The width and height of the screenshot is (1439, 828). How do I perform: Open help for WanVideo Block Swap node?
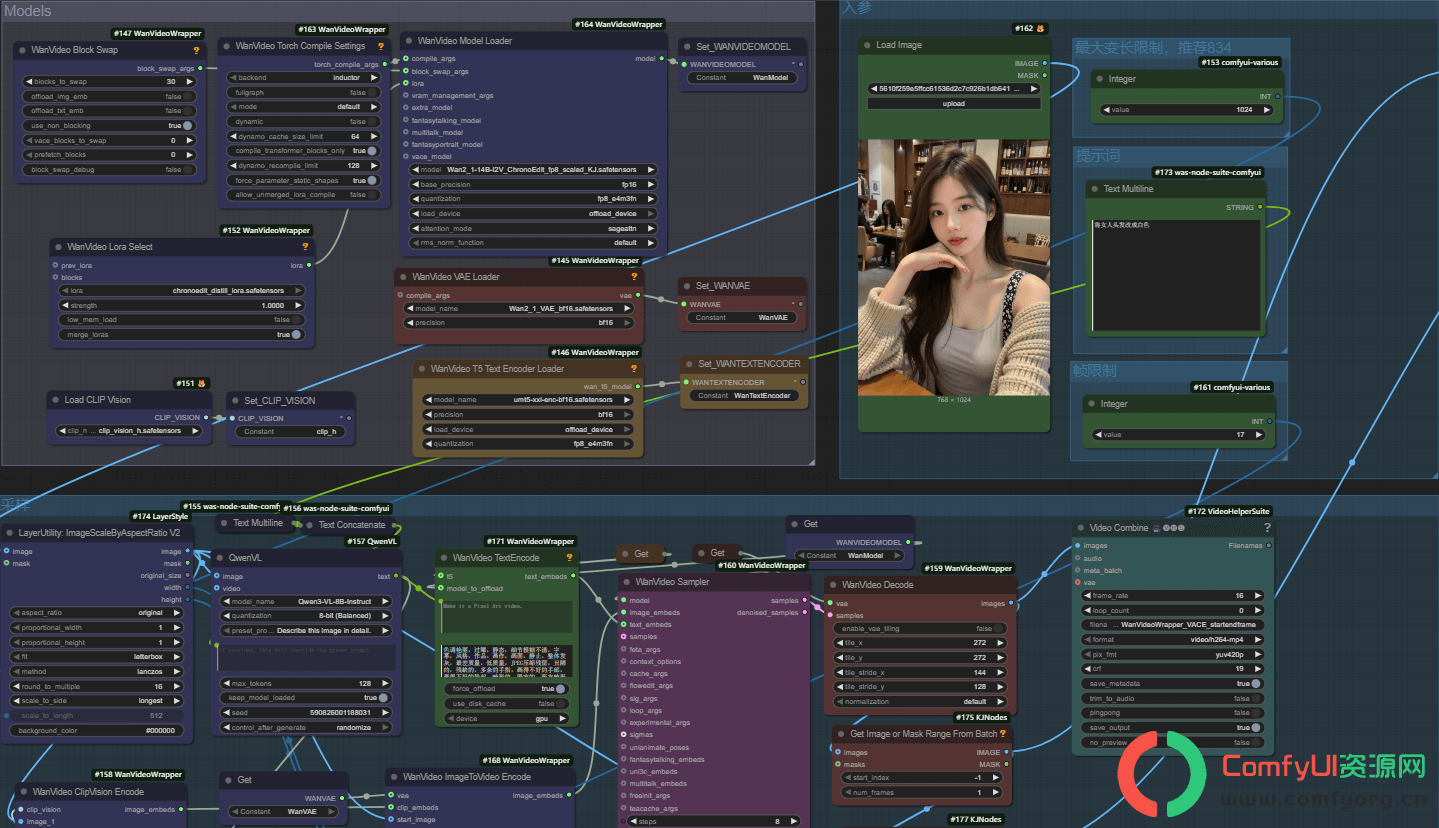click(196, 49)
